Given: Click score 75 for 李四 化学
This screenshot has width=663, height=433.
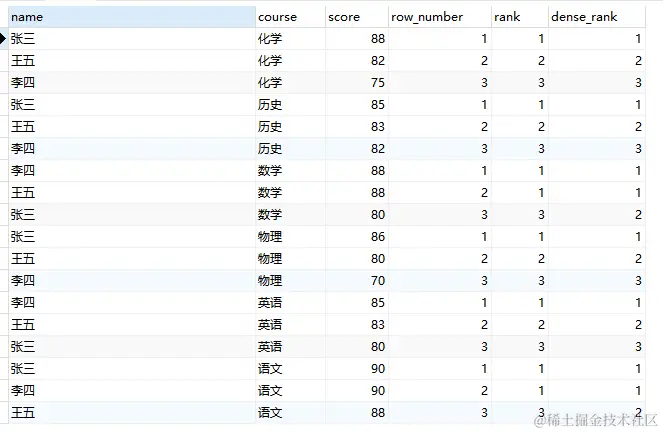Looking at the screenshot, I should coord(356,83).
